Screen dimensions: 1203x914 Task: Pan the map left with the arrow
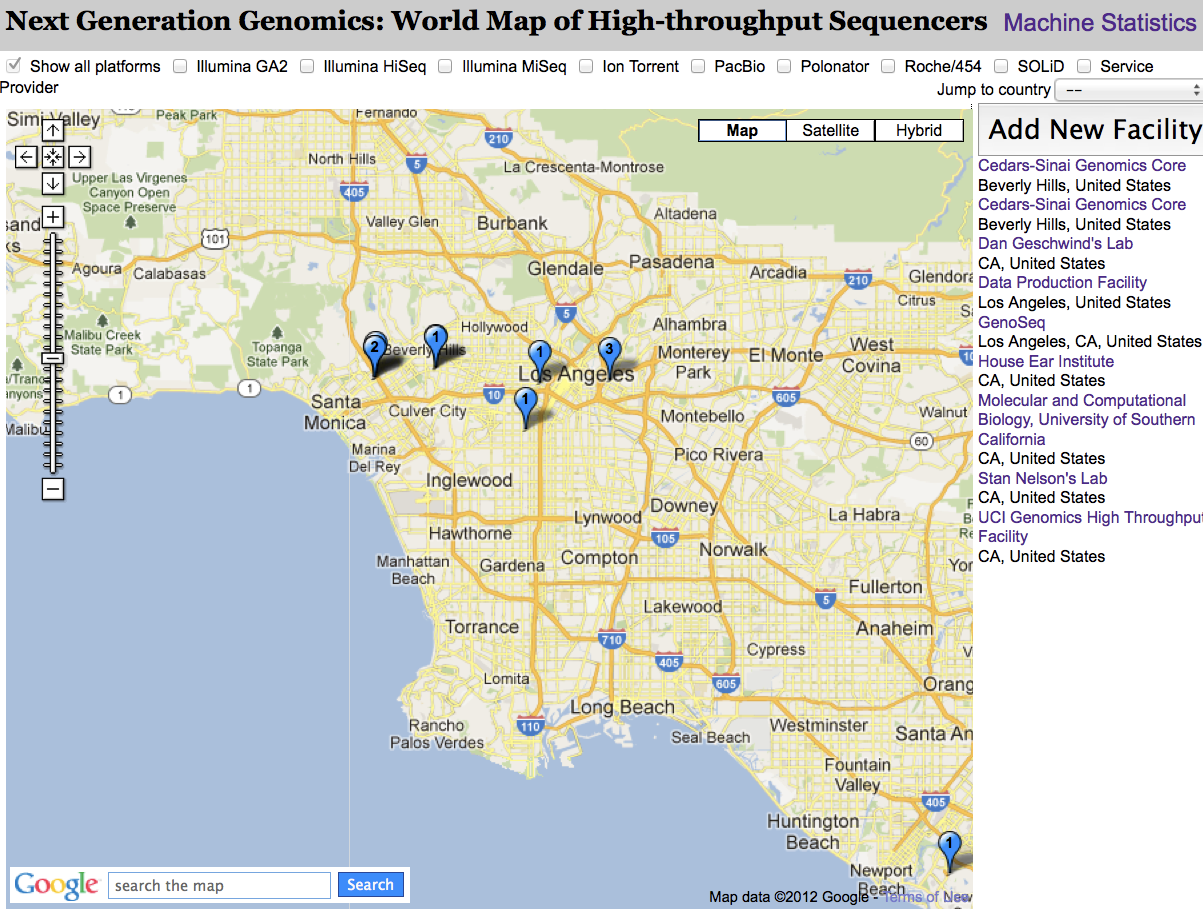(x=27, y=156)
